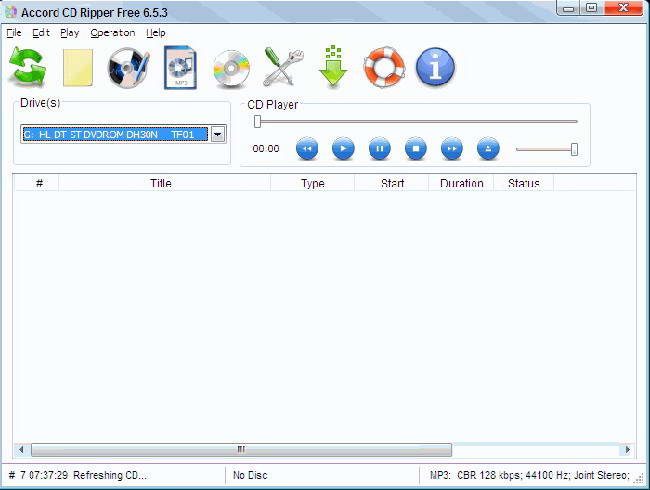Open the Play menu
This screenshot has width=650, height=490.
pos(70,33)
